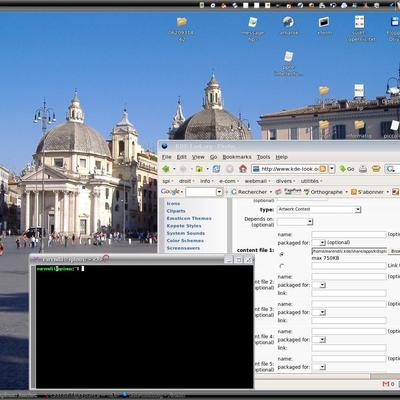Viewport: 400px width, 400px height.
Task: Go back using the browser's green back arrow
Action: (166, 169)
